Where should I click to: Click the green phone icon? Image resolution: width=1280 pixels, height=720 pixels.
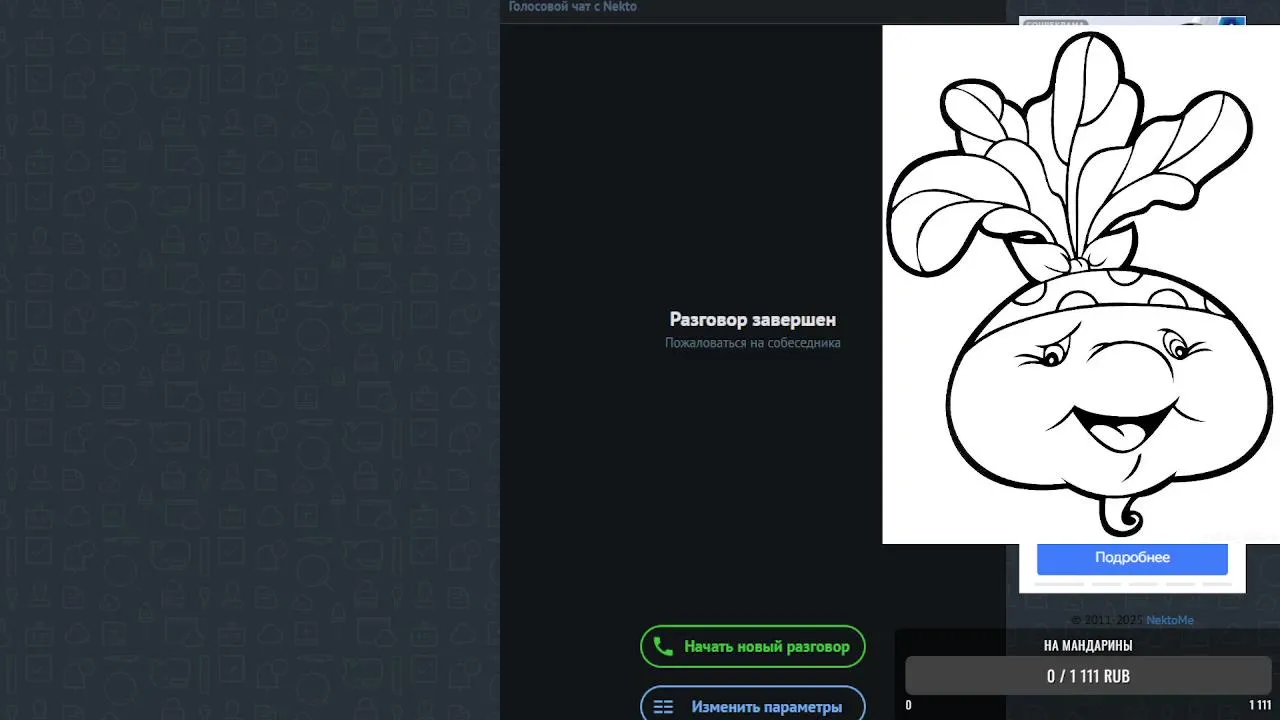(x=662, y=647)
